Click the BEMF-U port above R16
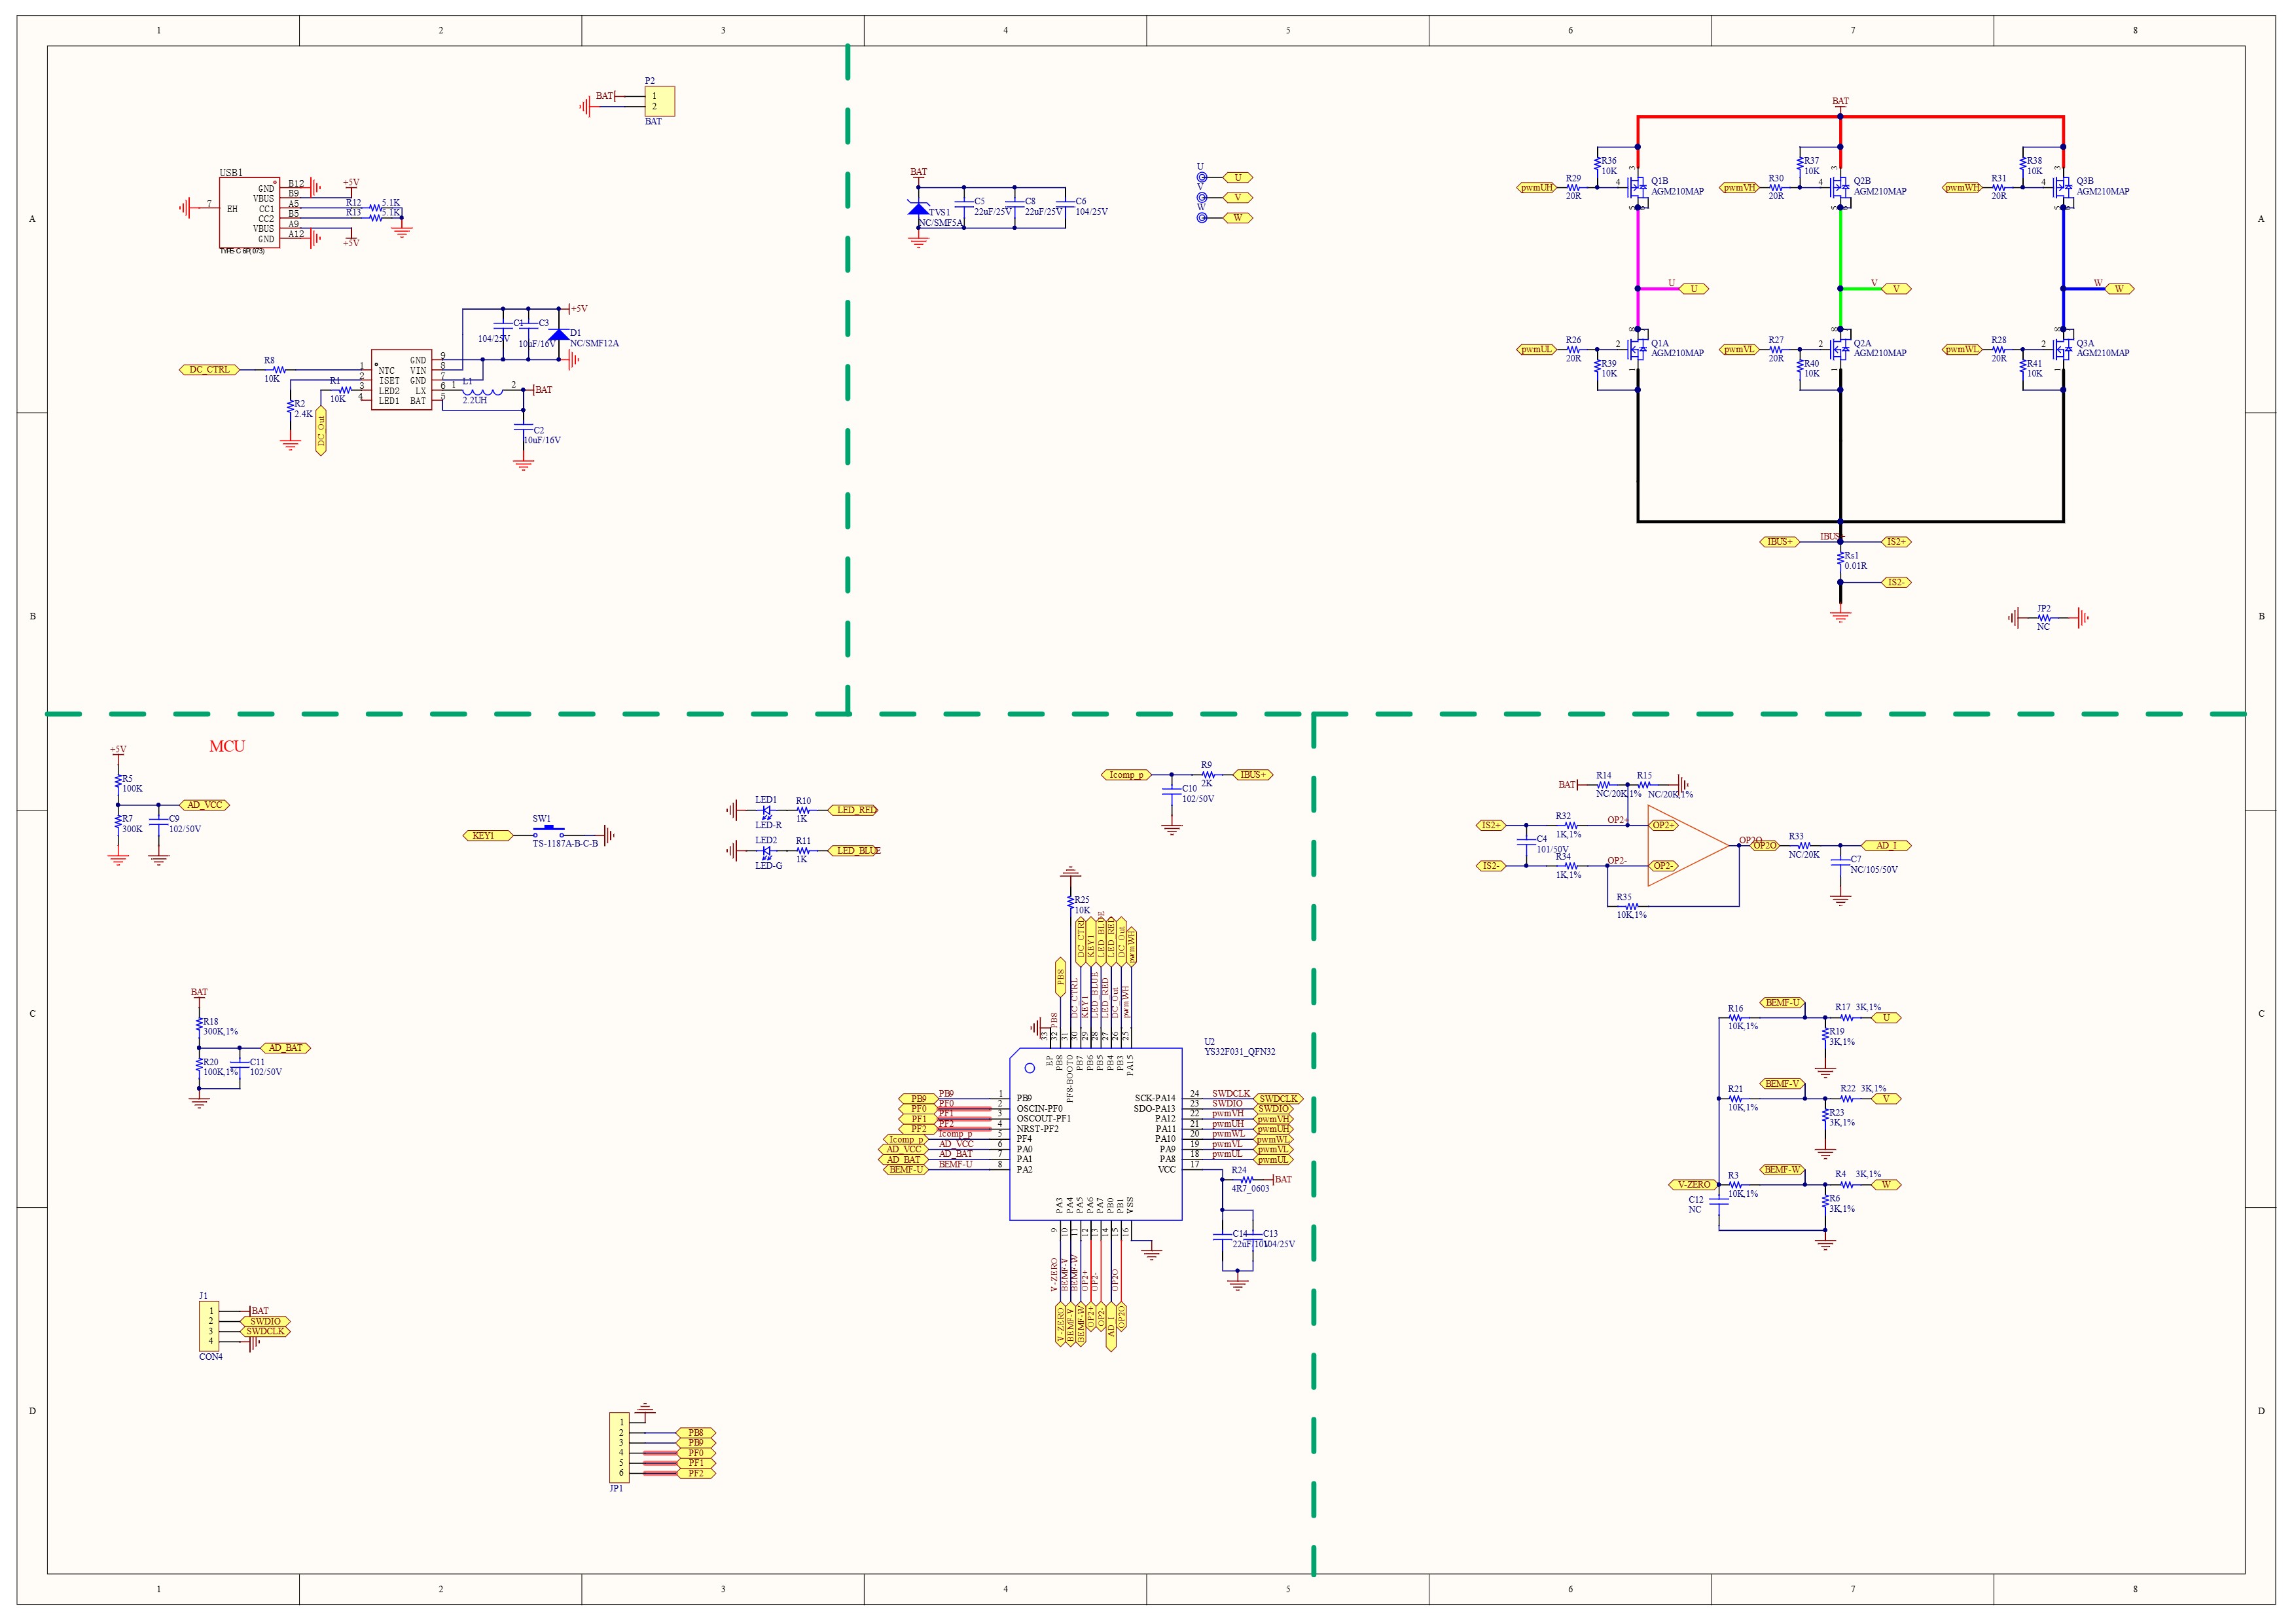Viewport: 2296px width, 1623px height. pos(1782,1003)
